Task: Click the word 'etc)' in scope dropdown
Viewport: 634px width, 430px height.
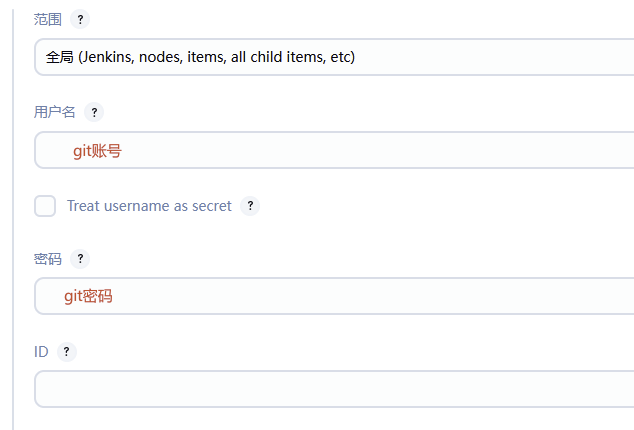Action: (343, 57)
